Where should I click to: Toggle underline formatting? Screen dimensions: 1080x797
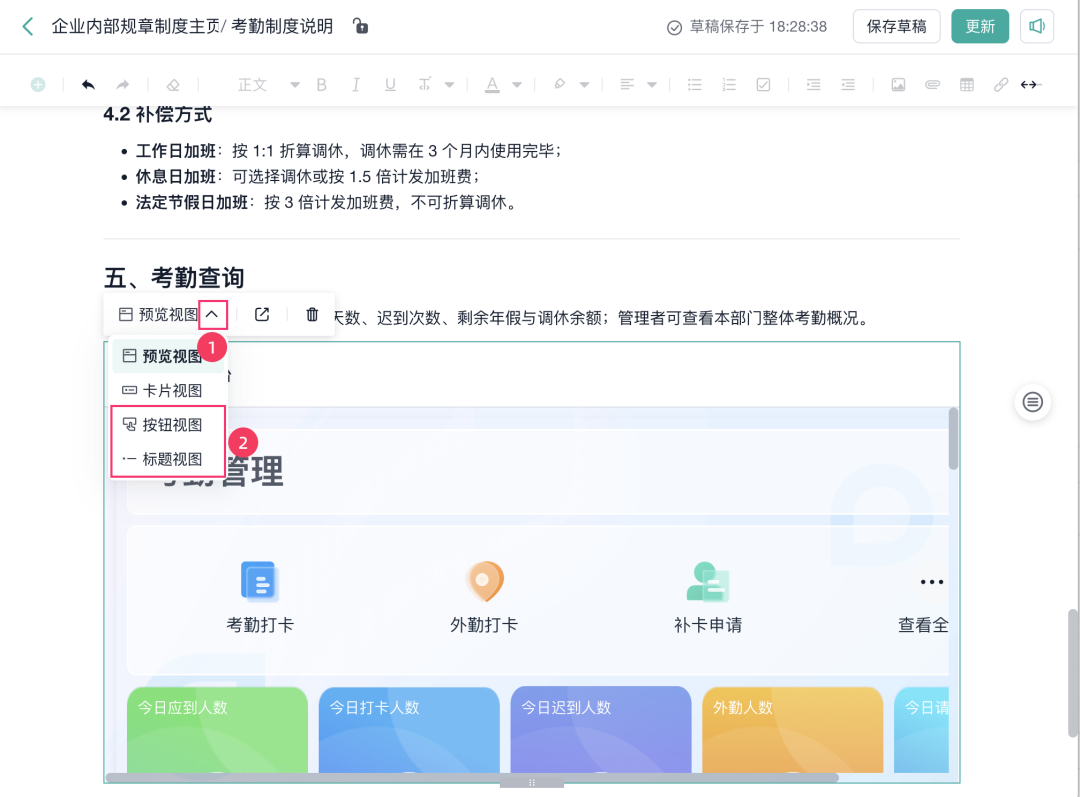pos(390,85)
